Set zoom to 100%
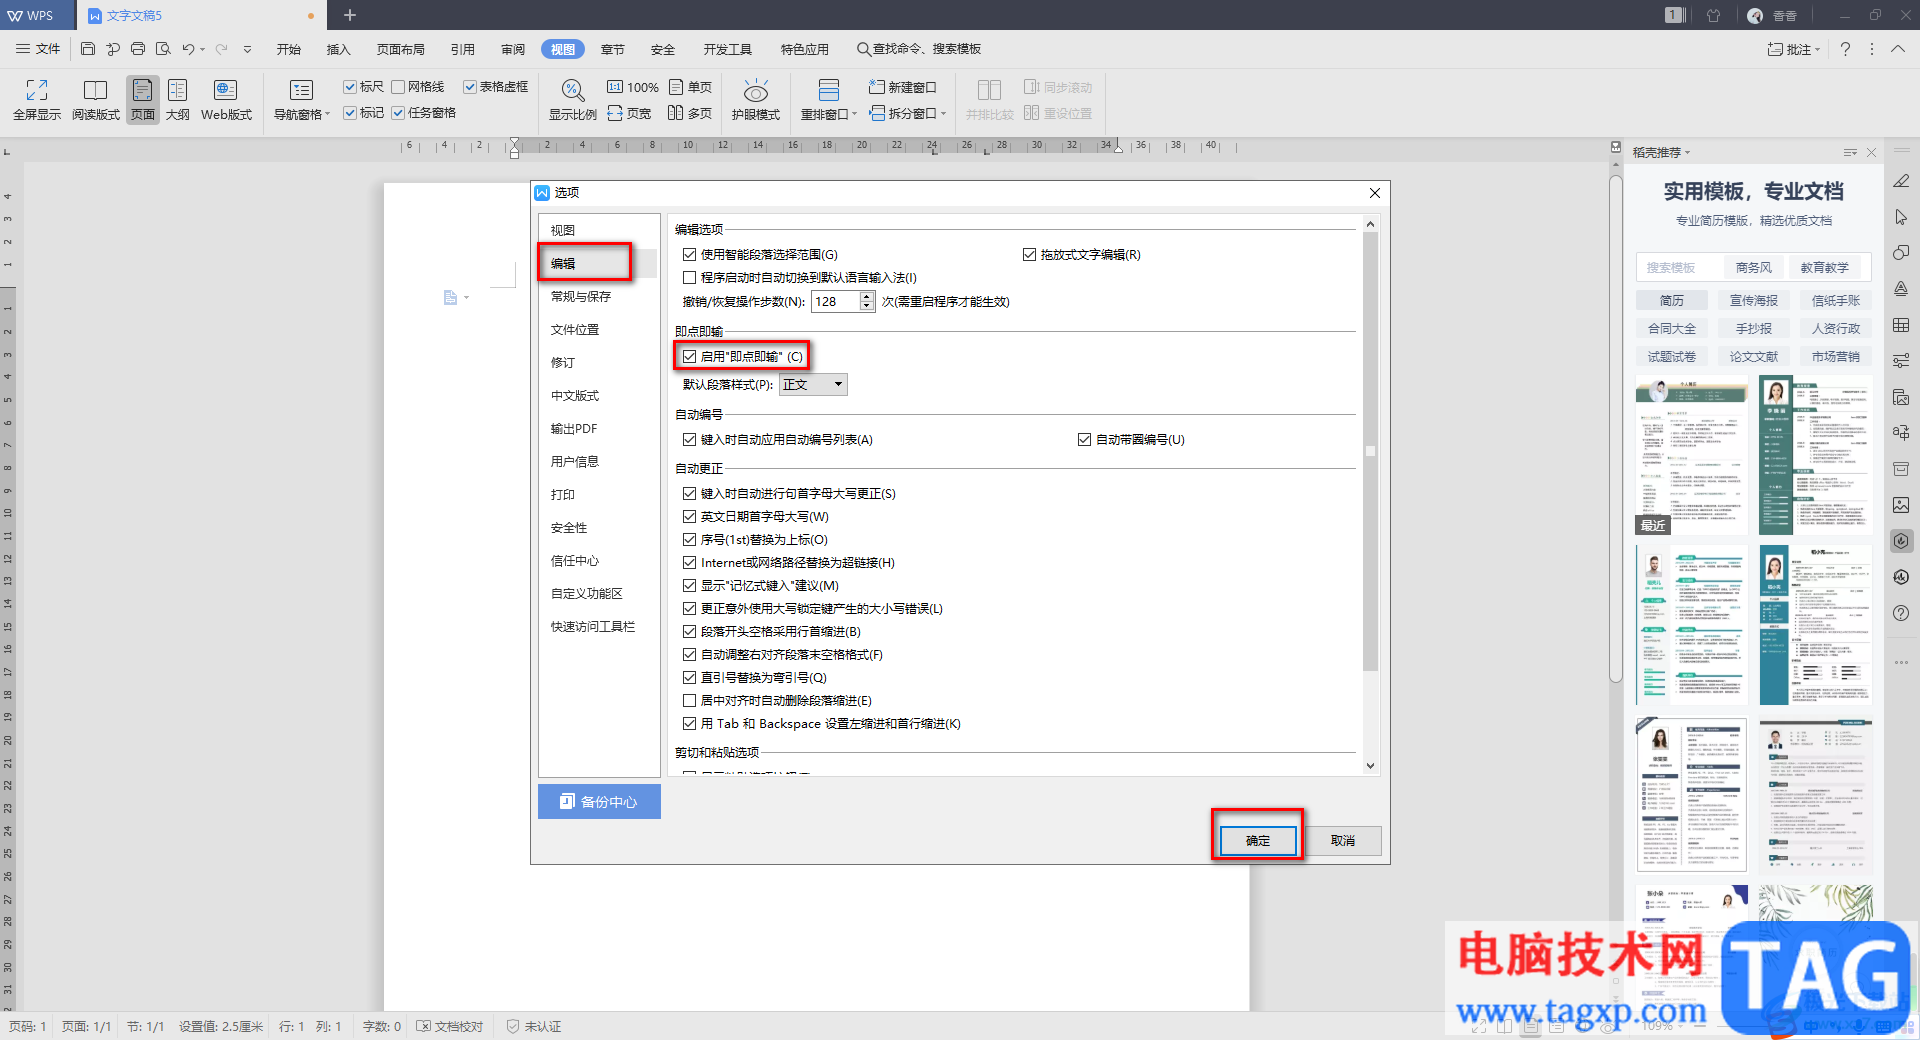The height and width of the screenshot is (1040, 1920). tap(633, 87)
